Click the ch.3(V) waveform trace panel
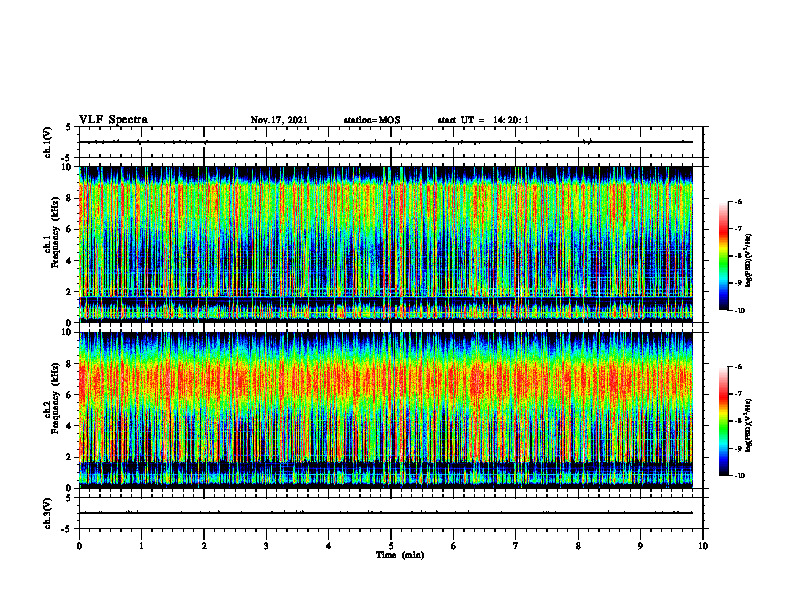Image resolution: width=792 pixels, height=612 pixels. click(391, 513)
